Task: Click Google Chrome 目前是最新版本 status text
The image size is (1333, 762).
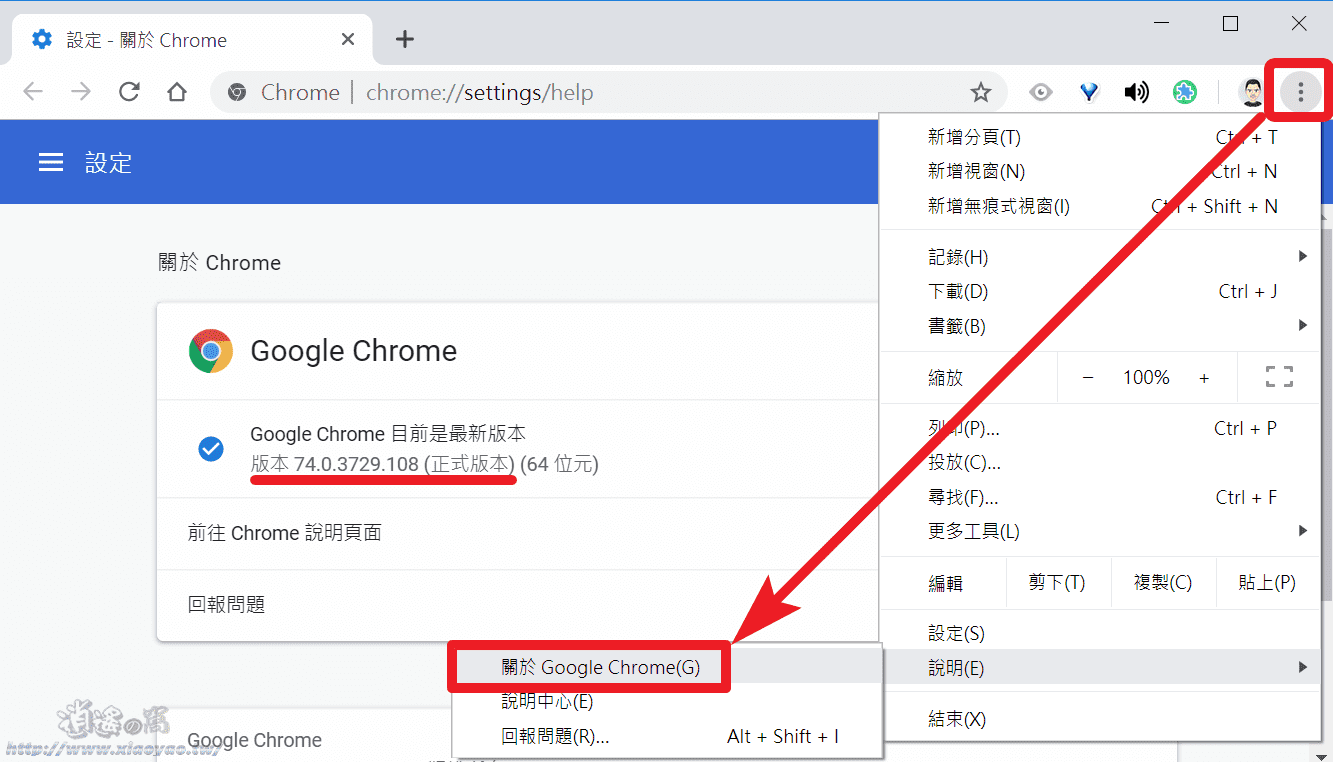Action: click(388, 434)
